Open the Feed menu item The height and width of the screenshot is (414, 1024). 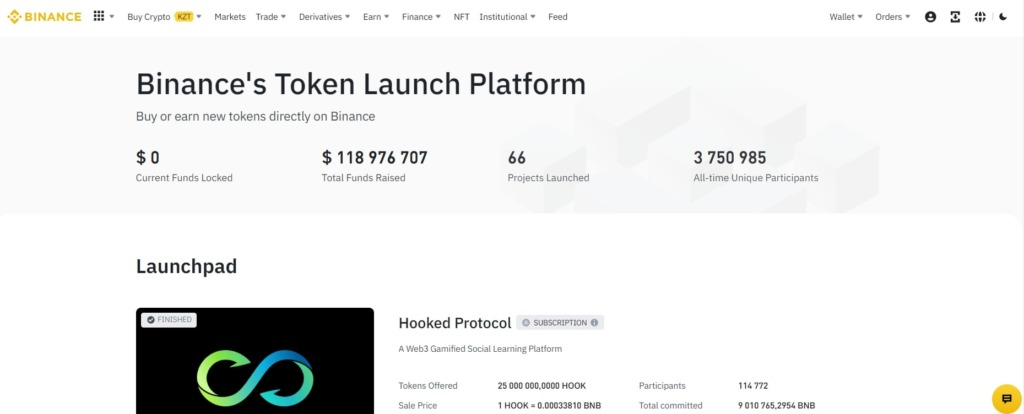pyautogui.click(x=558, y=17)
